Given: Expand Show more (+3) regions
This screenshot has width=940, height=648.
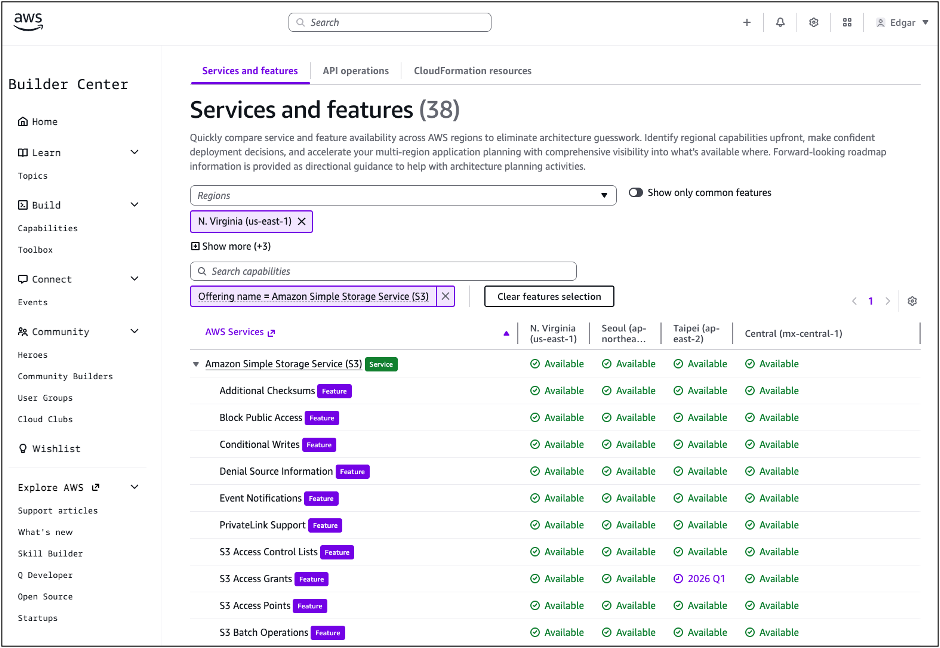Looking at the screenshot, I should tap(230, 246).
